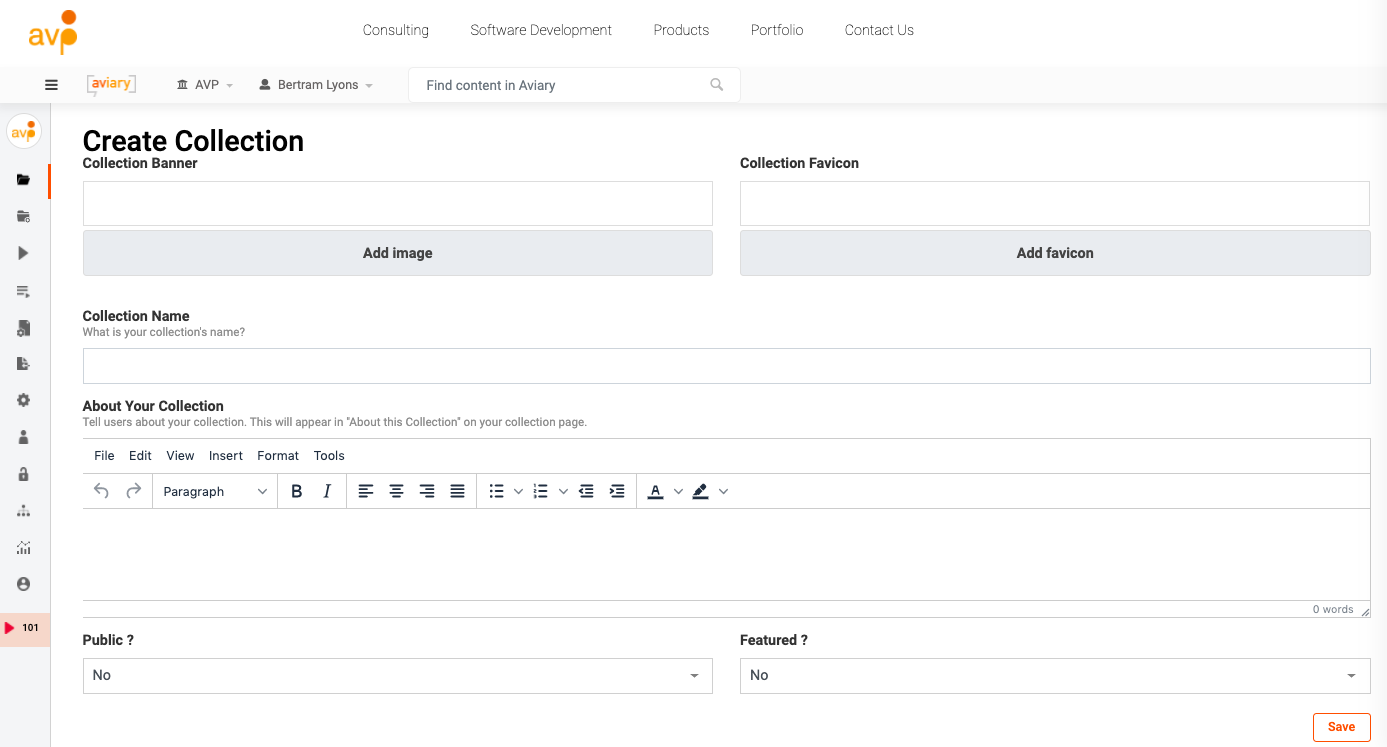Image resolution: width=1387 pixels, height=747 pixels.
Task: Toggle italic formatting
Action: point(327,491)
